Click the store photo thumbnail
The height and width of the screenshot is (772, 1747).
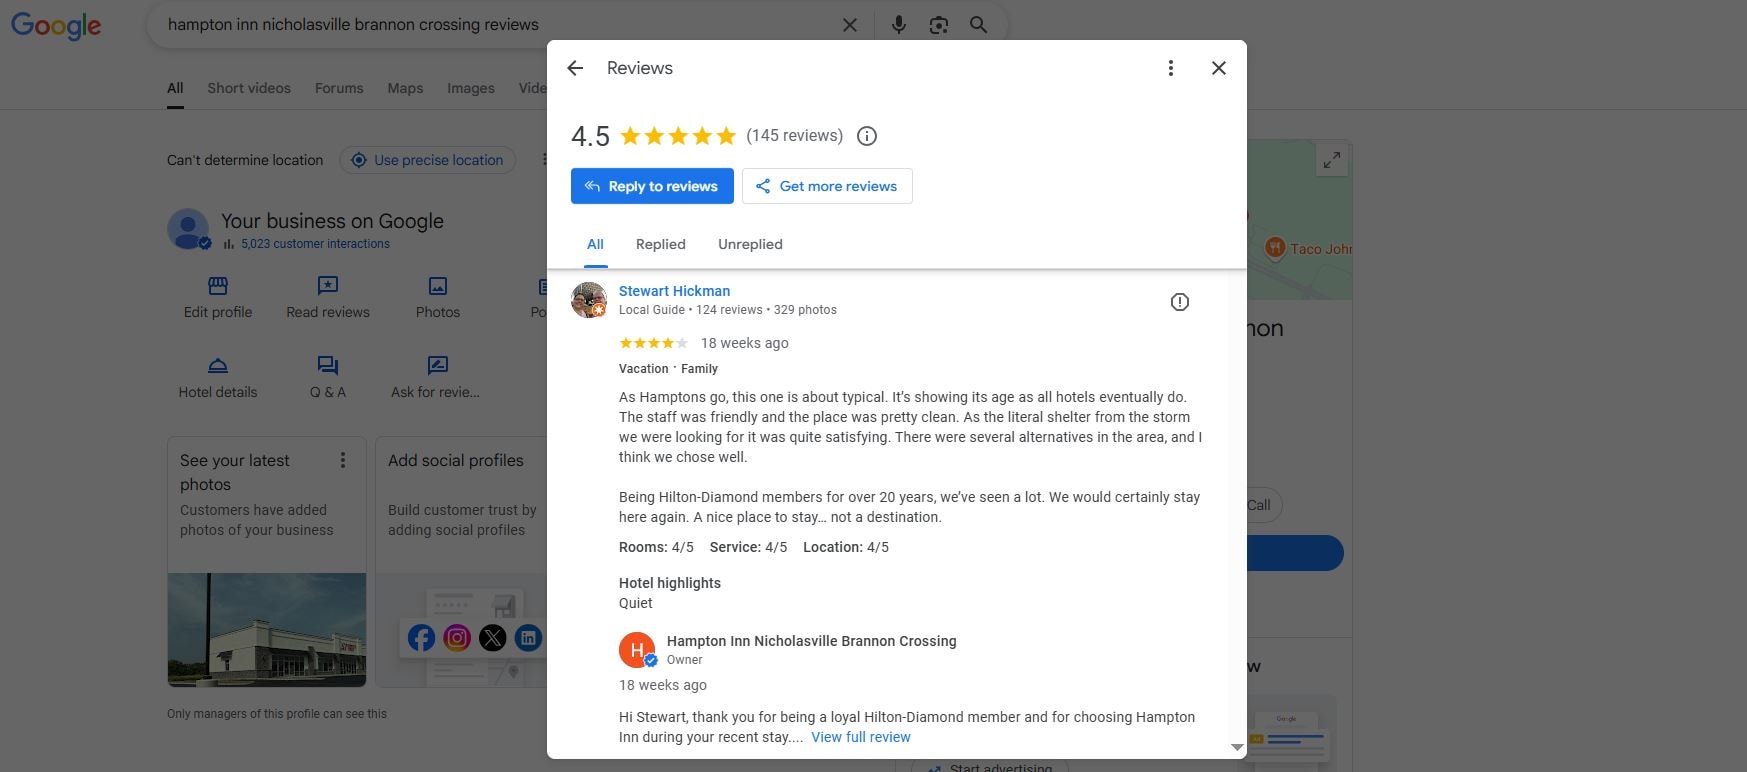pyautogui.click(x=267, y=630)
